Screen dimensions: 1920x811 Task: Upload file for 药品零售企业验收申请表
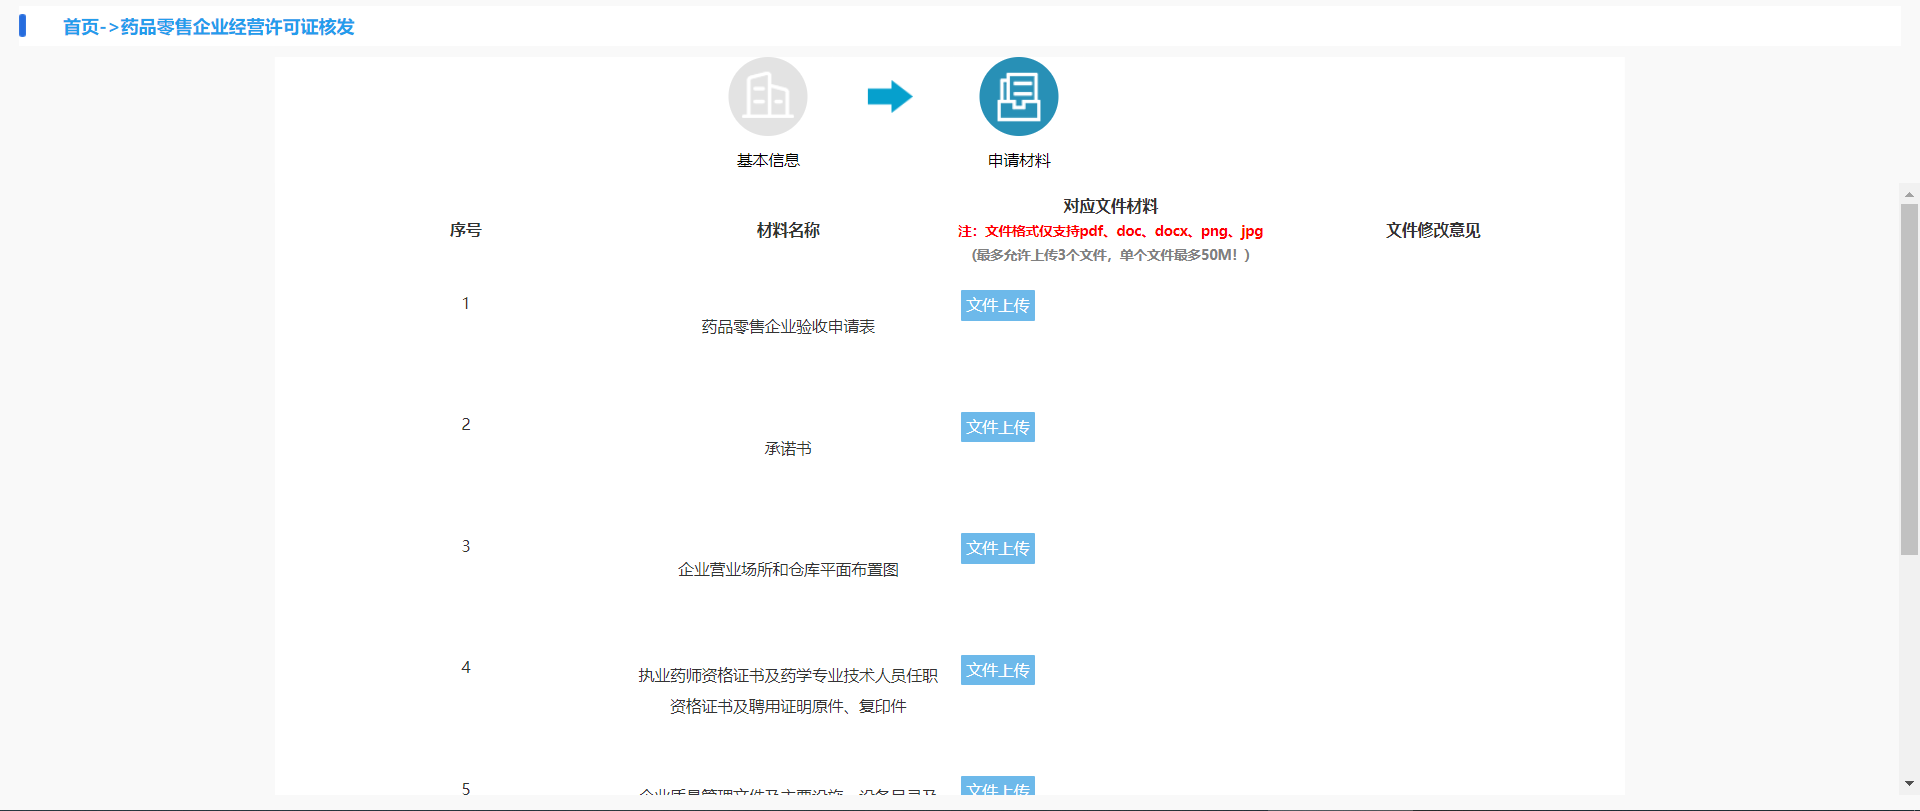coord(997,306)
